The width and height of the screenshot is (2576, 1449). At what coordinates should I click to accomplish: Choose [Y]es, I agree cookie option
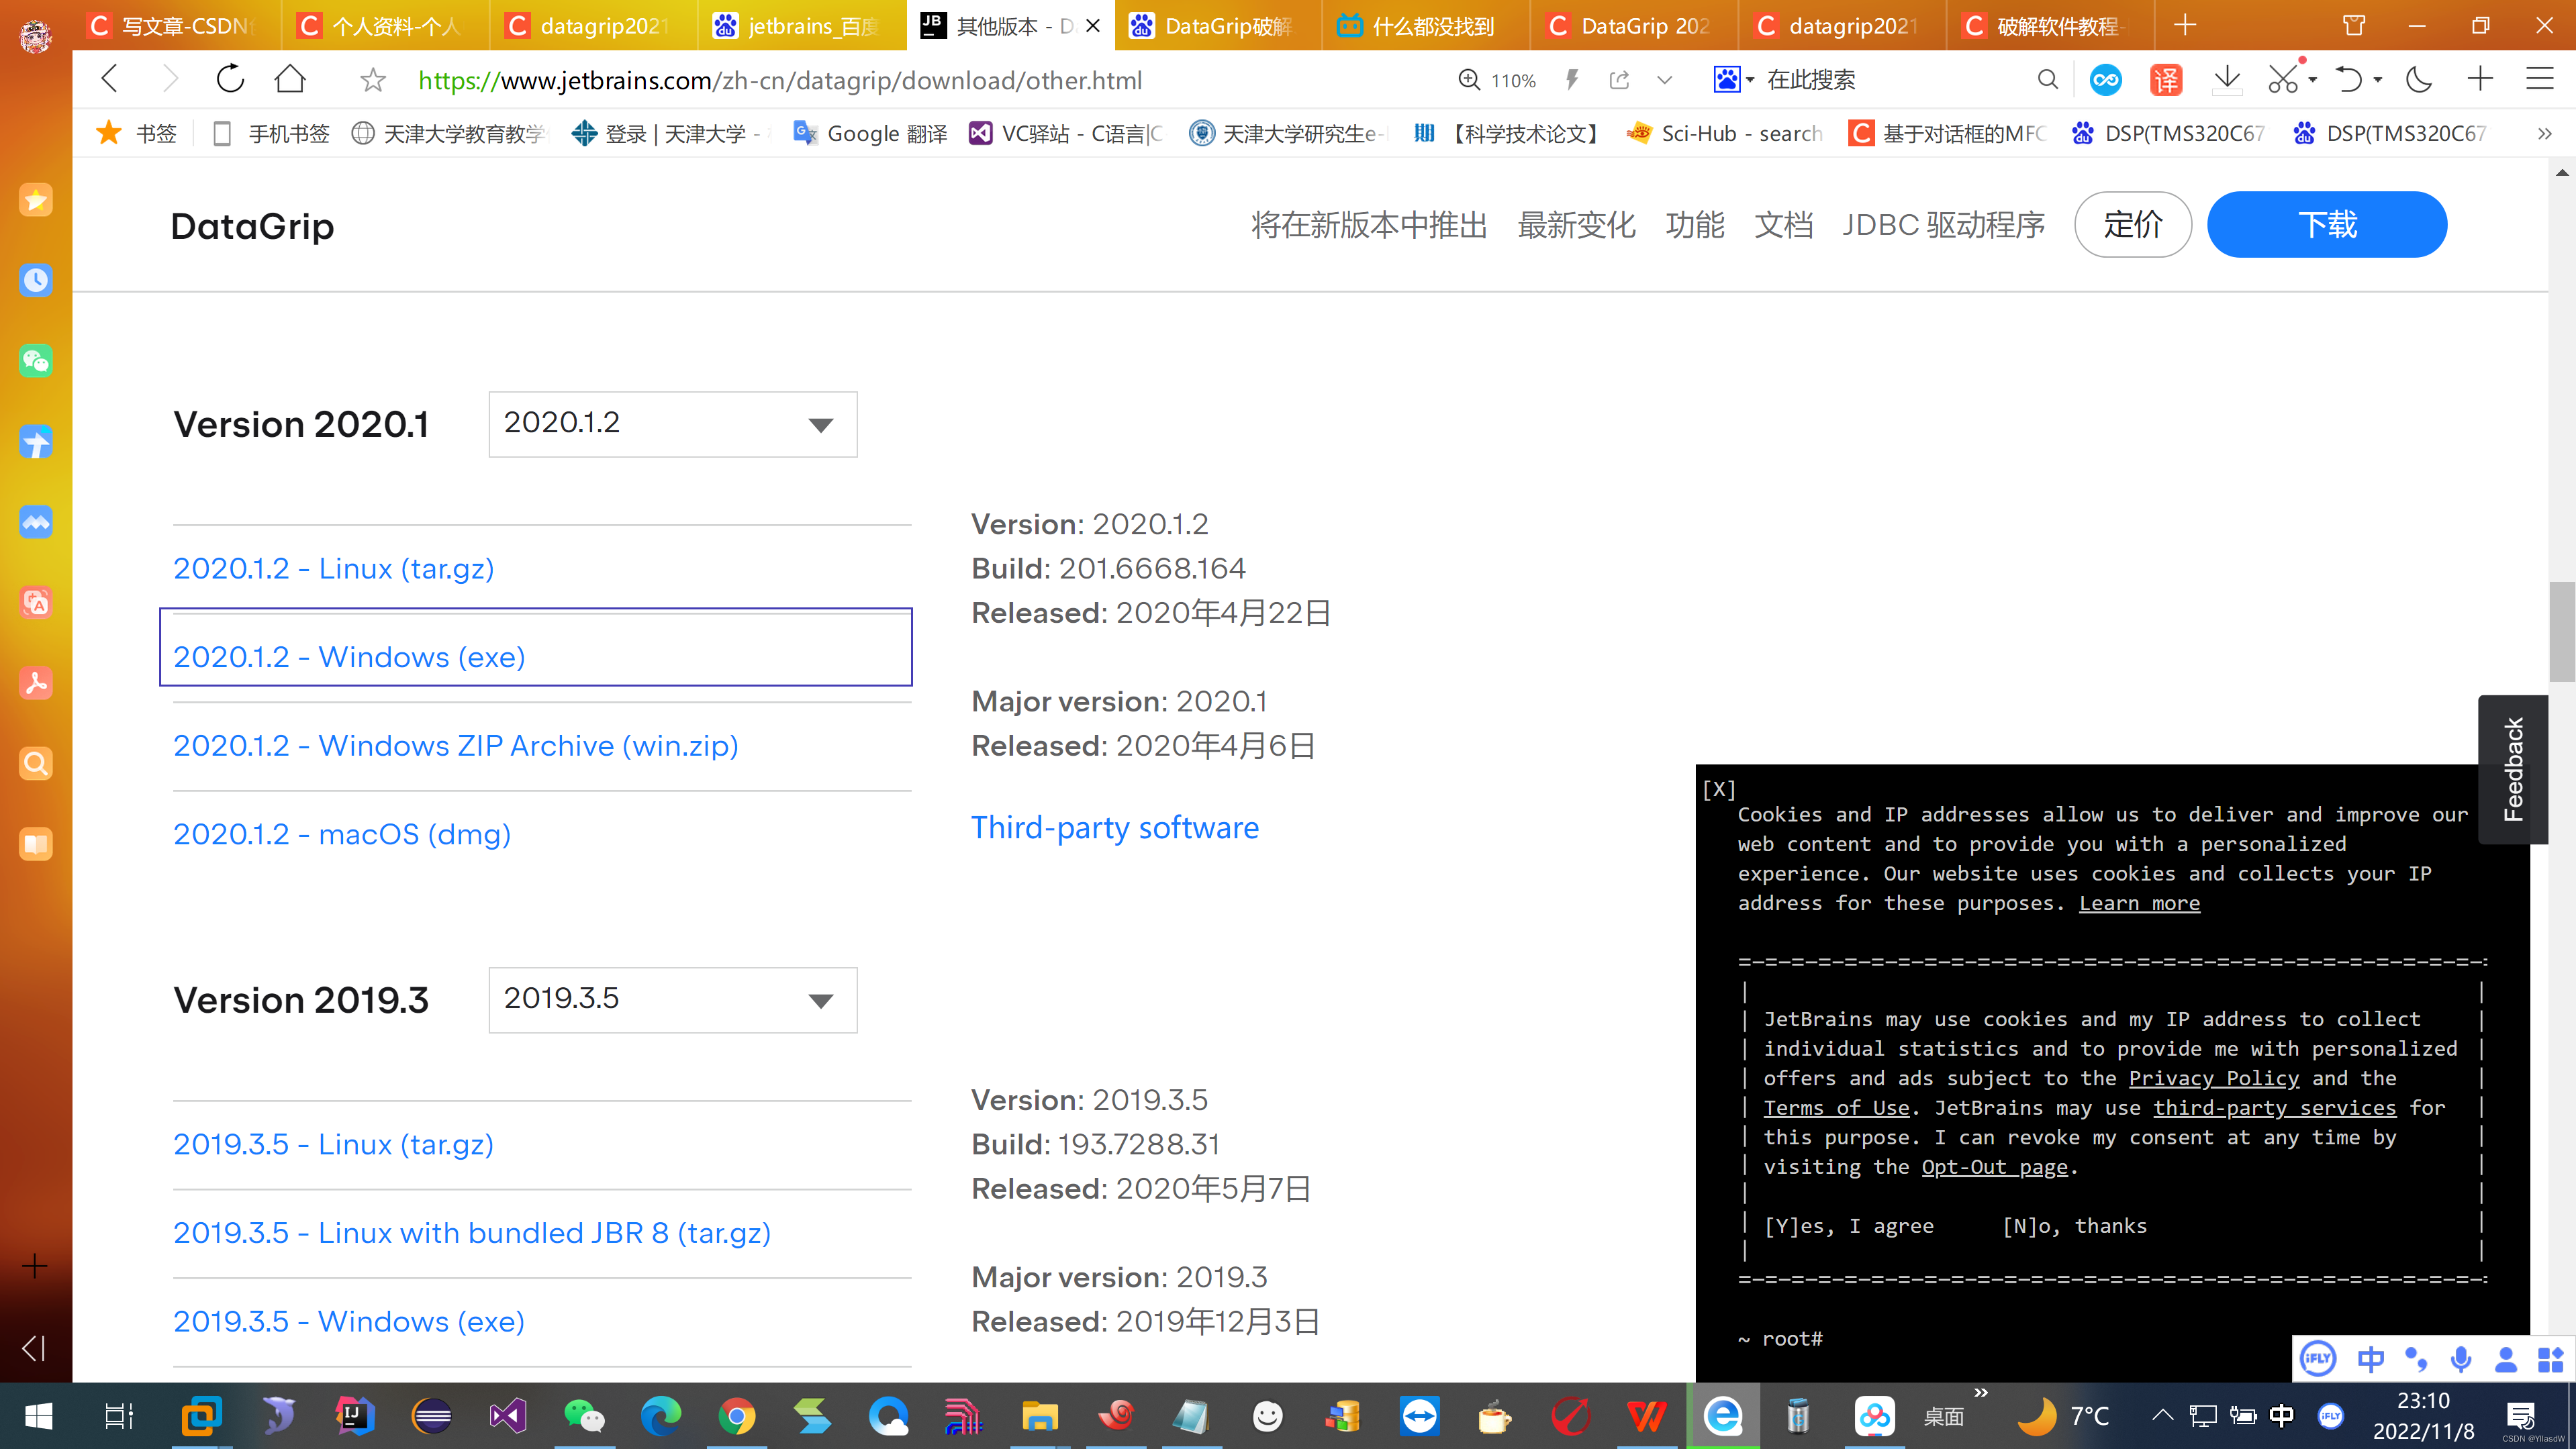click(x=1848, y=1226)
